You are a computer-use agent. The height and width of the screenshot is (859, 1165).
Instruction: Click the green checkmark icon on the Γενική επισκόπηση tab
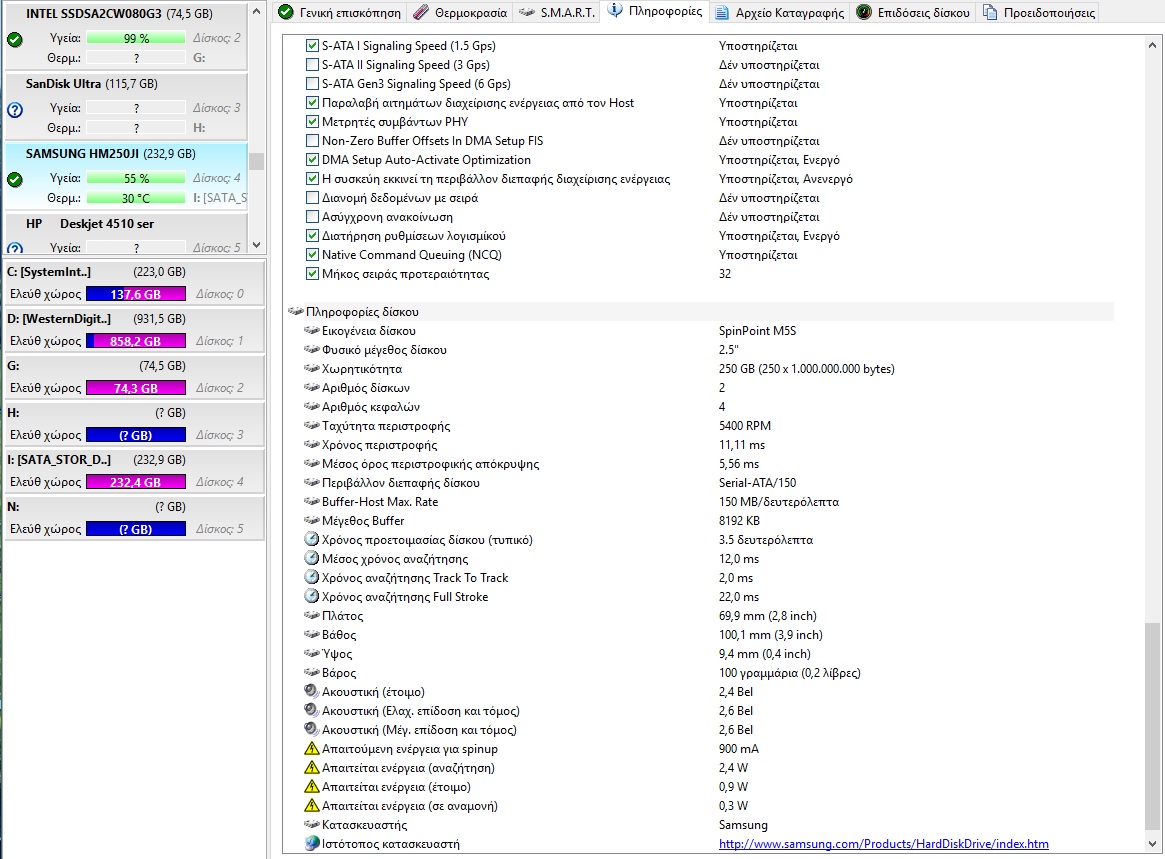[285, 13]
